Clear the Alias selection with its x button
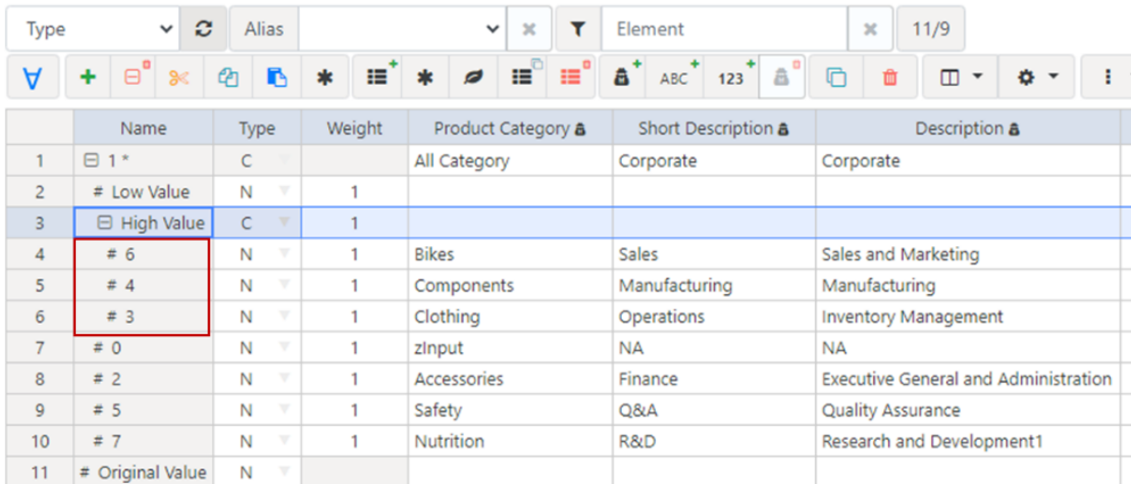The height and width of the screenshot is (492, 1131). point(529,29)
